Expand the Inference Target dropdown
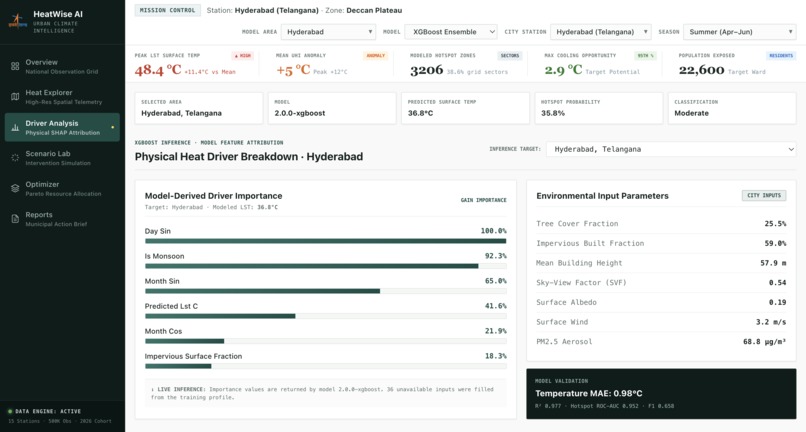This screenshot has height=432, width=806. point(671,149)
